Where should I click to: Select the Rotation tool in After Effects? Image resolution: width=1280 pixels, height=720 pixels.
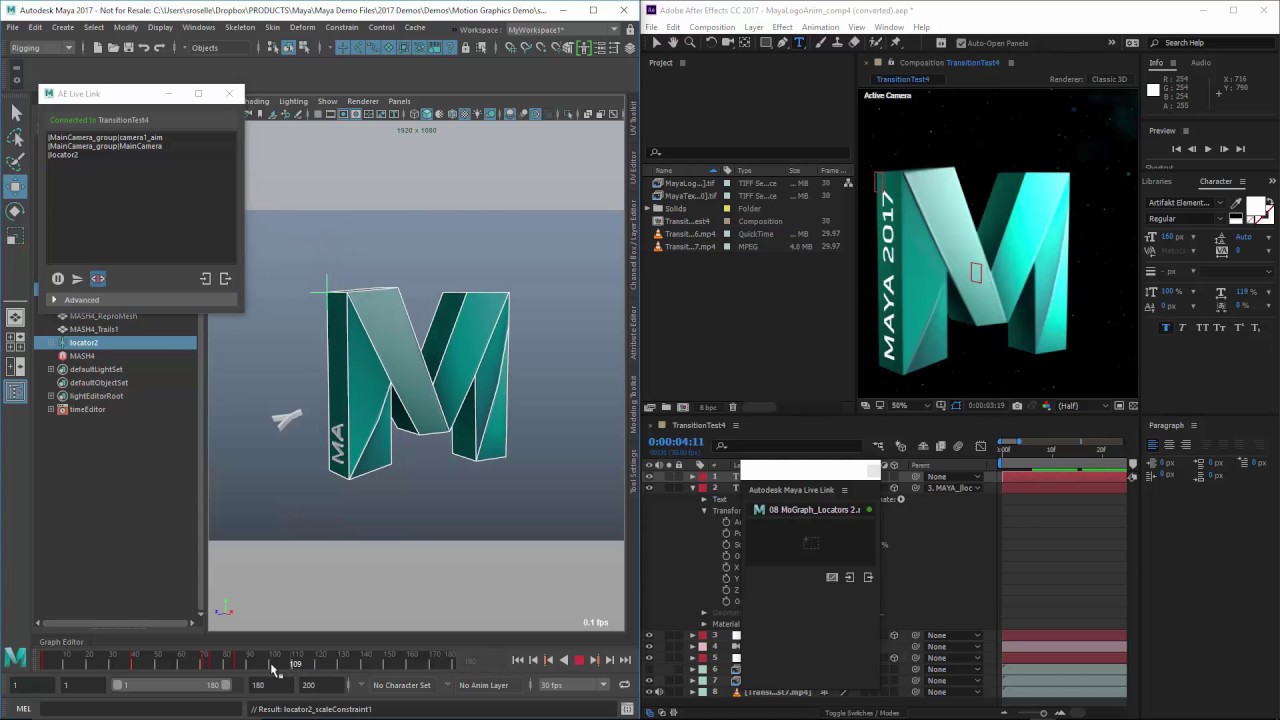coord(711,43)
